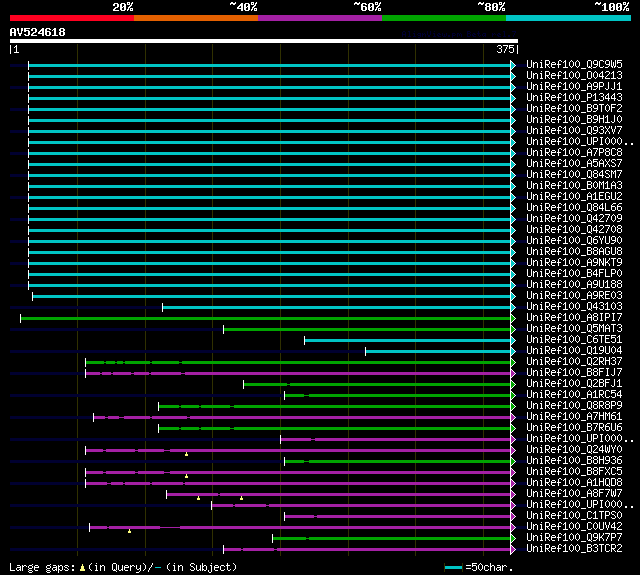This screenshot has width=640, height=575.
Task: Select UniRef100_A8IPI7 label
Action: [574, 318]
